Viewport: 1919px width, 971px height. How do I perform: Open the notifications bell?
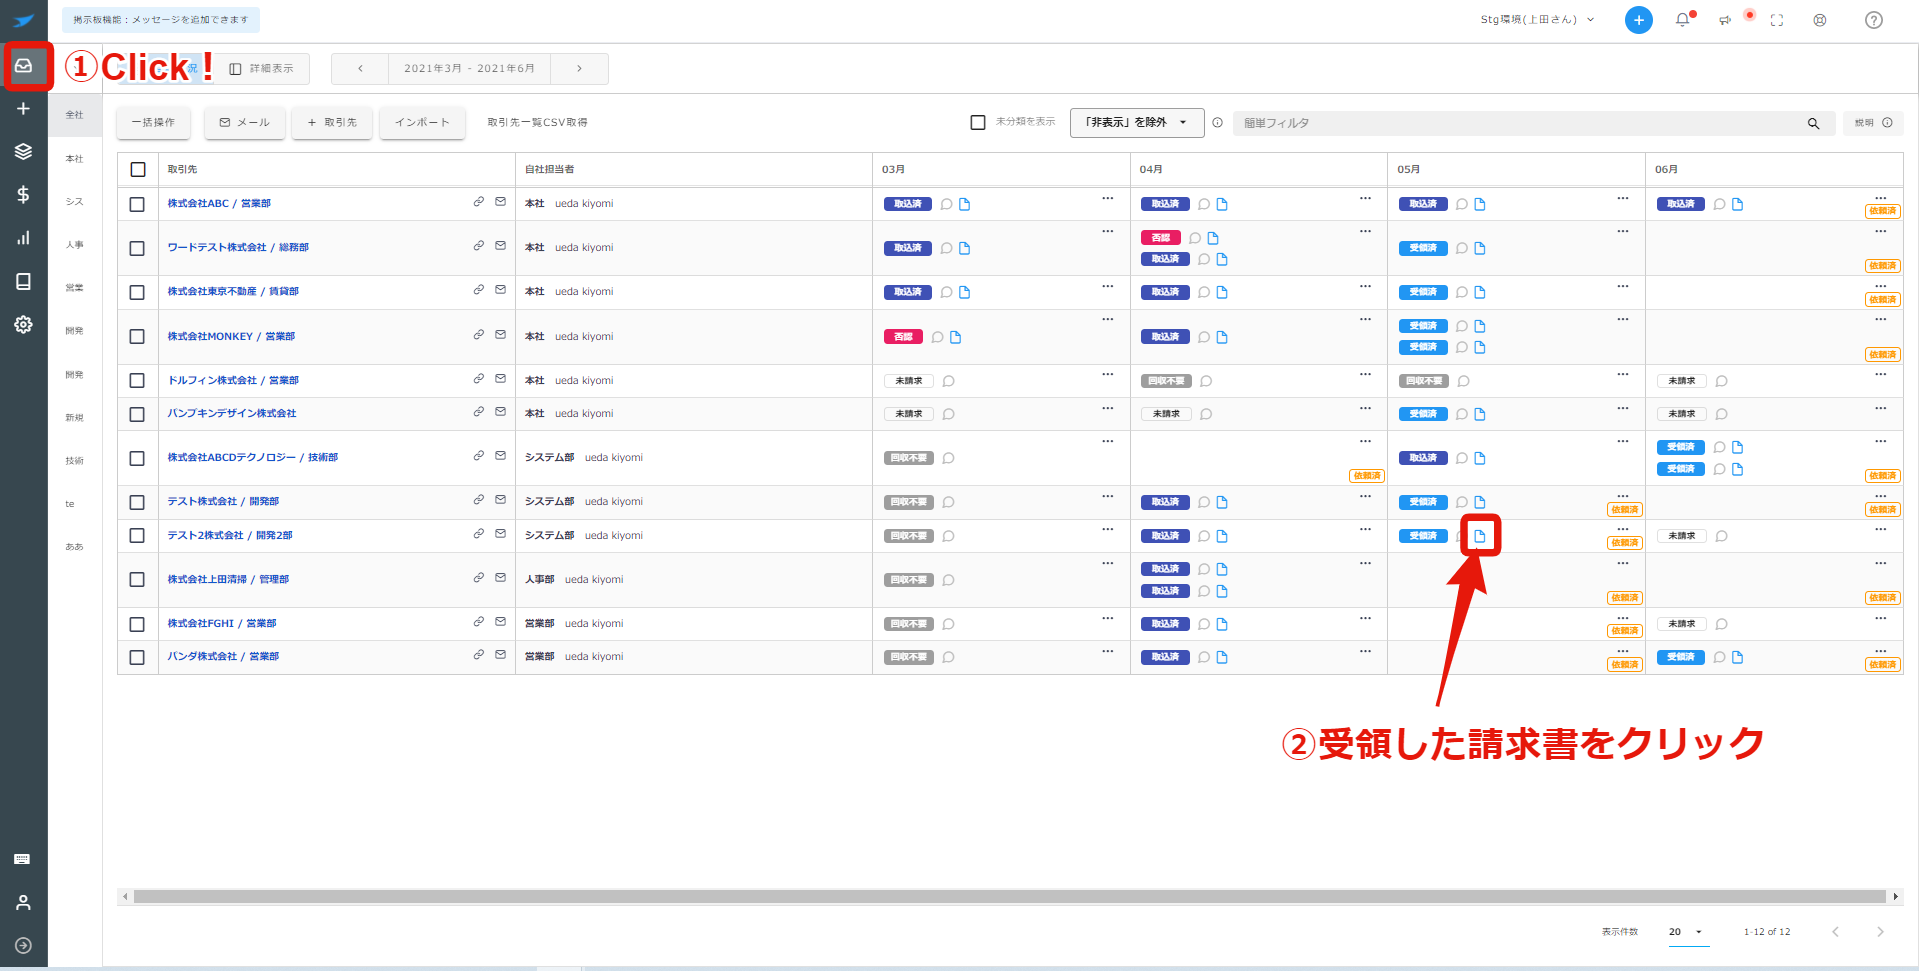[x=1683, y=20]
